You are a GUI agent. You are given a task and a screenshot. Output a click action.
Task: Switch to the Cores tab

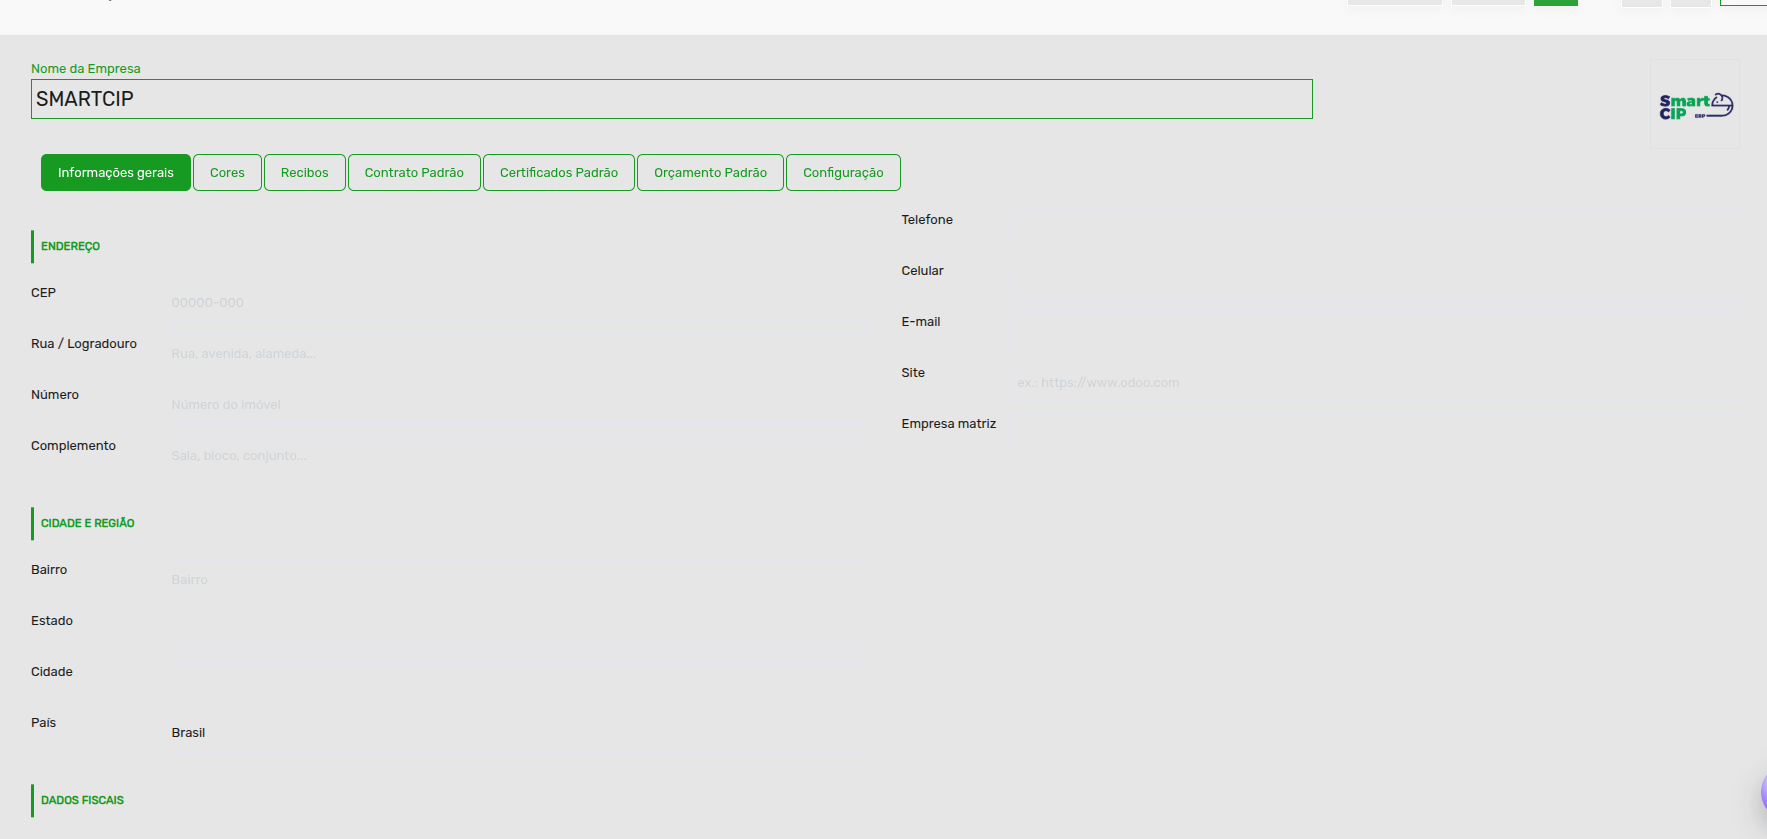pyautogui.click(x=227, y=172)
